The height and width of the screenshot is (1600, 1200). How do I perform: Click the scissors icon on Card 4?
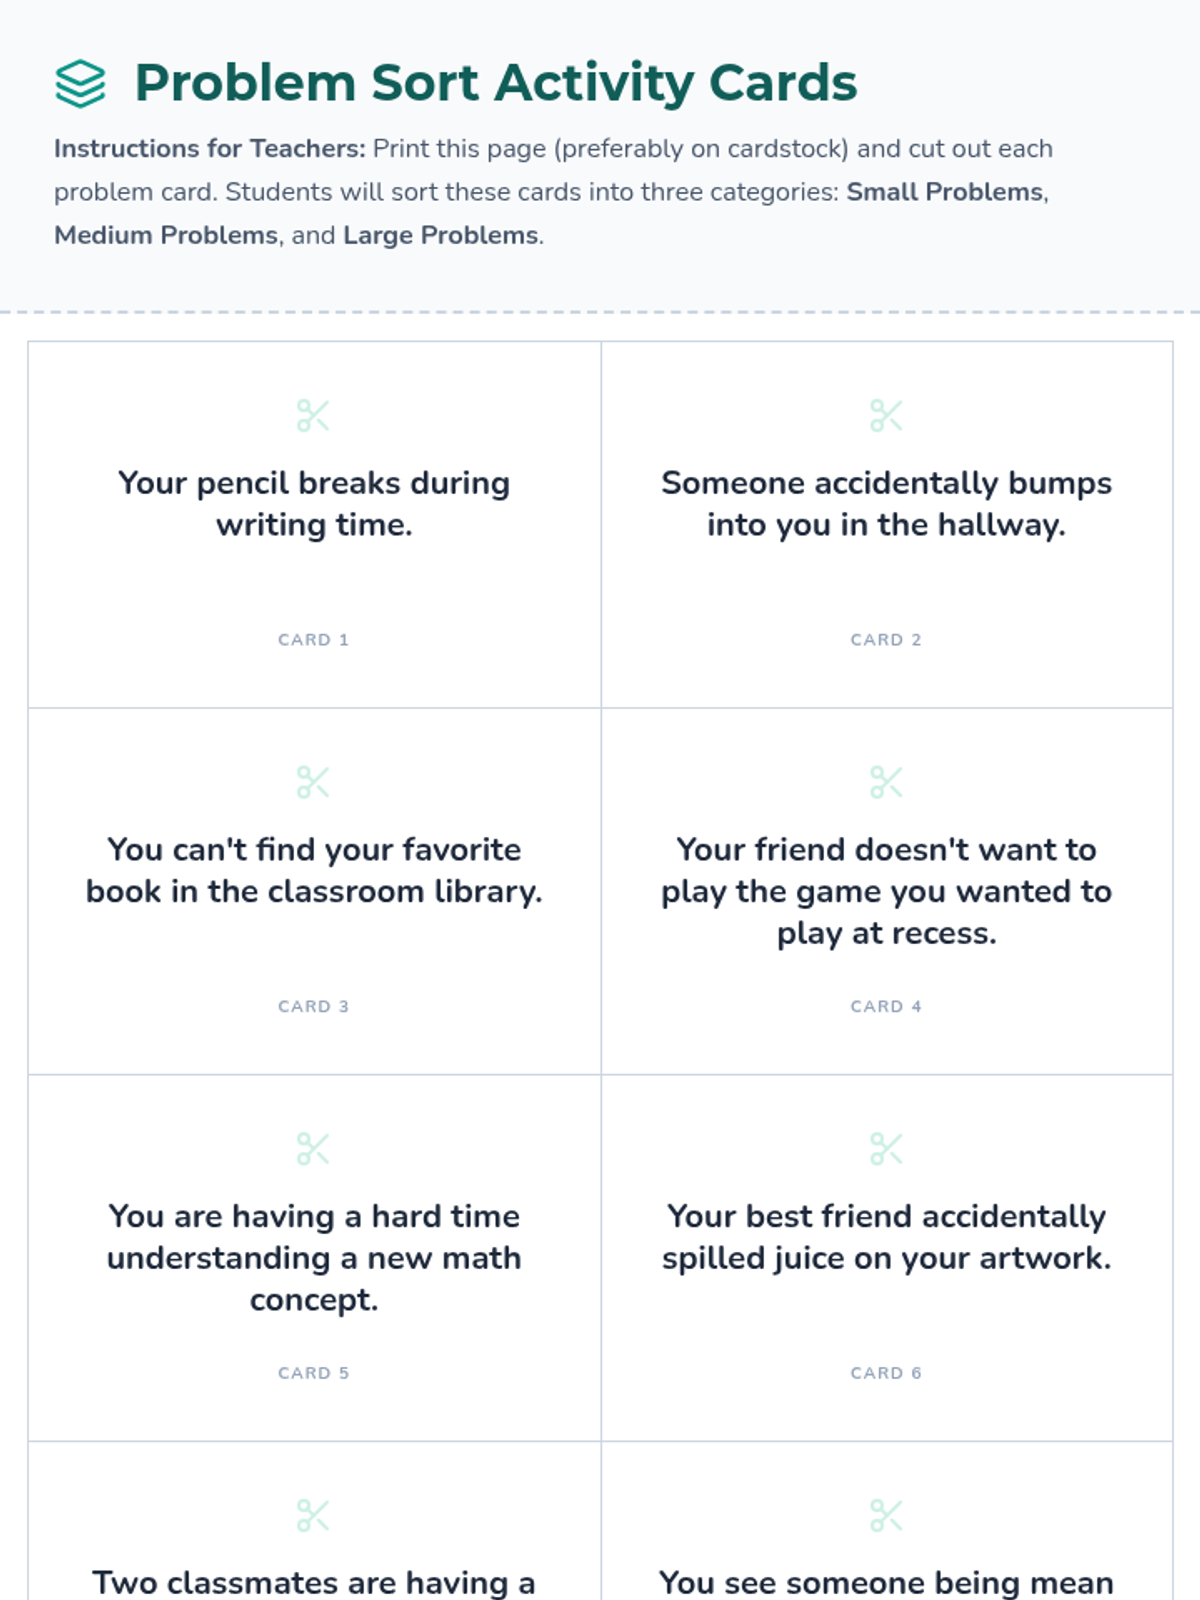coord(886,782)
